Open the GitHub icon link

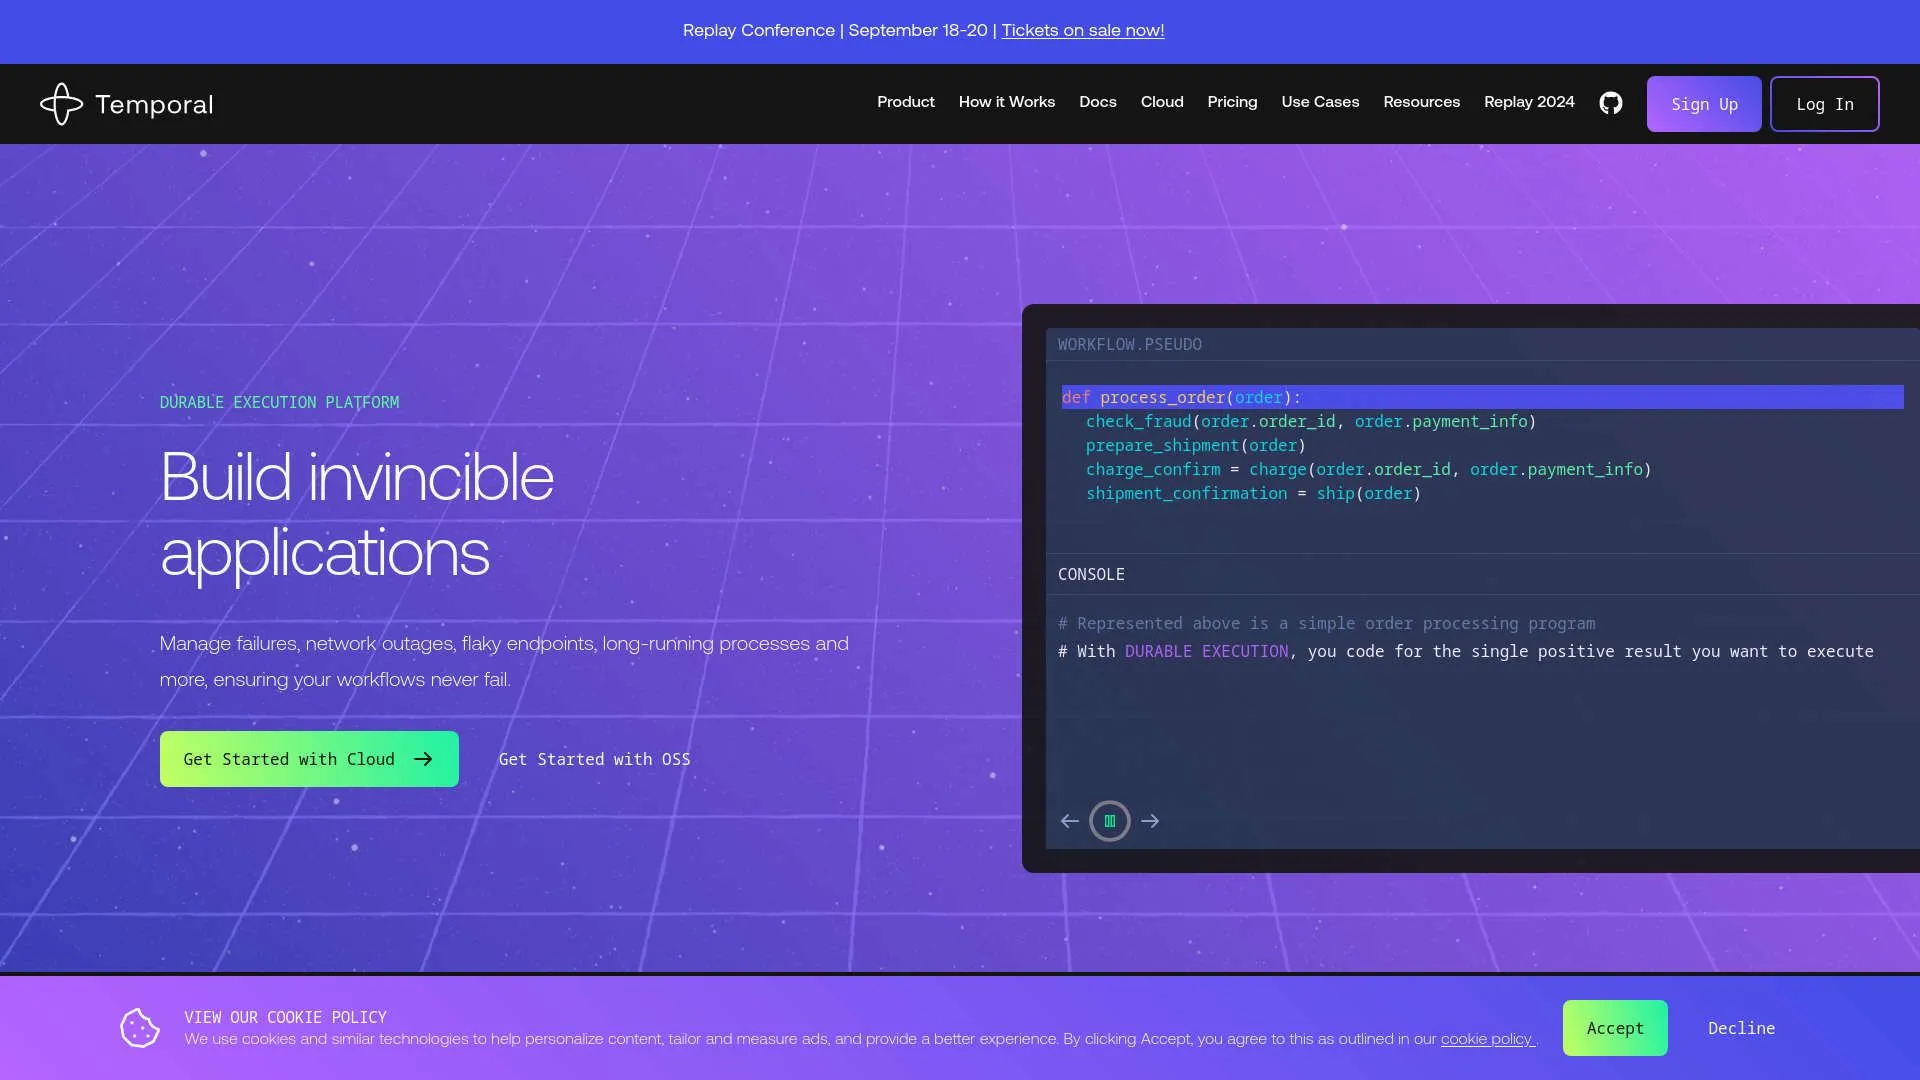[x=1610, y=103]
